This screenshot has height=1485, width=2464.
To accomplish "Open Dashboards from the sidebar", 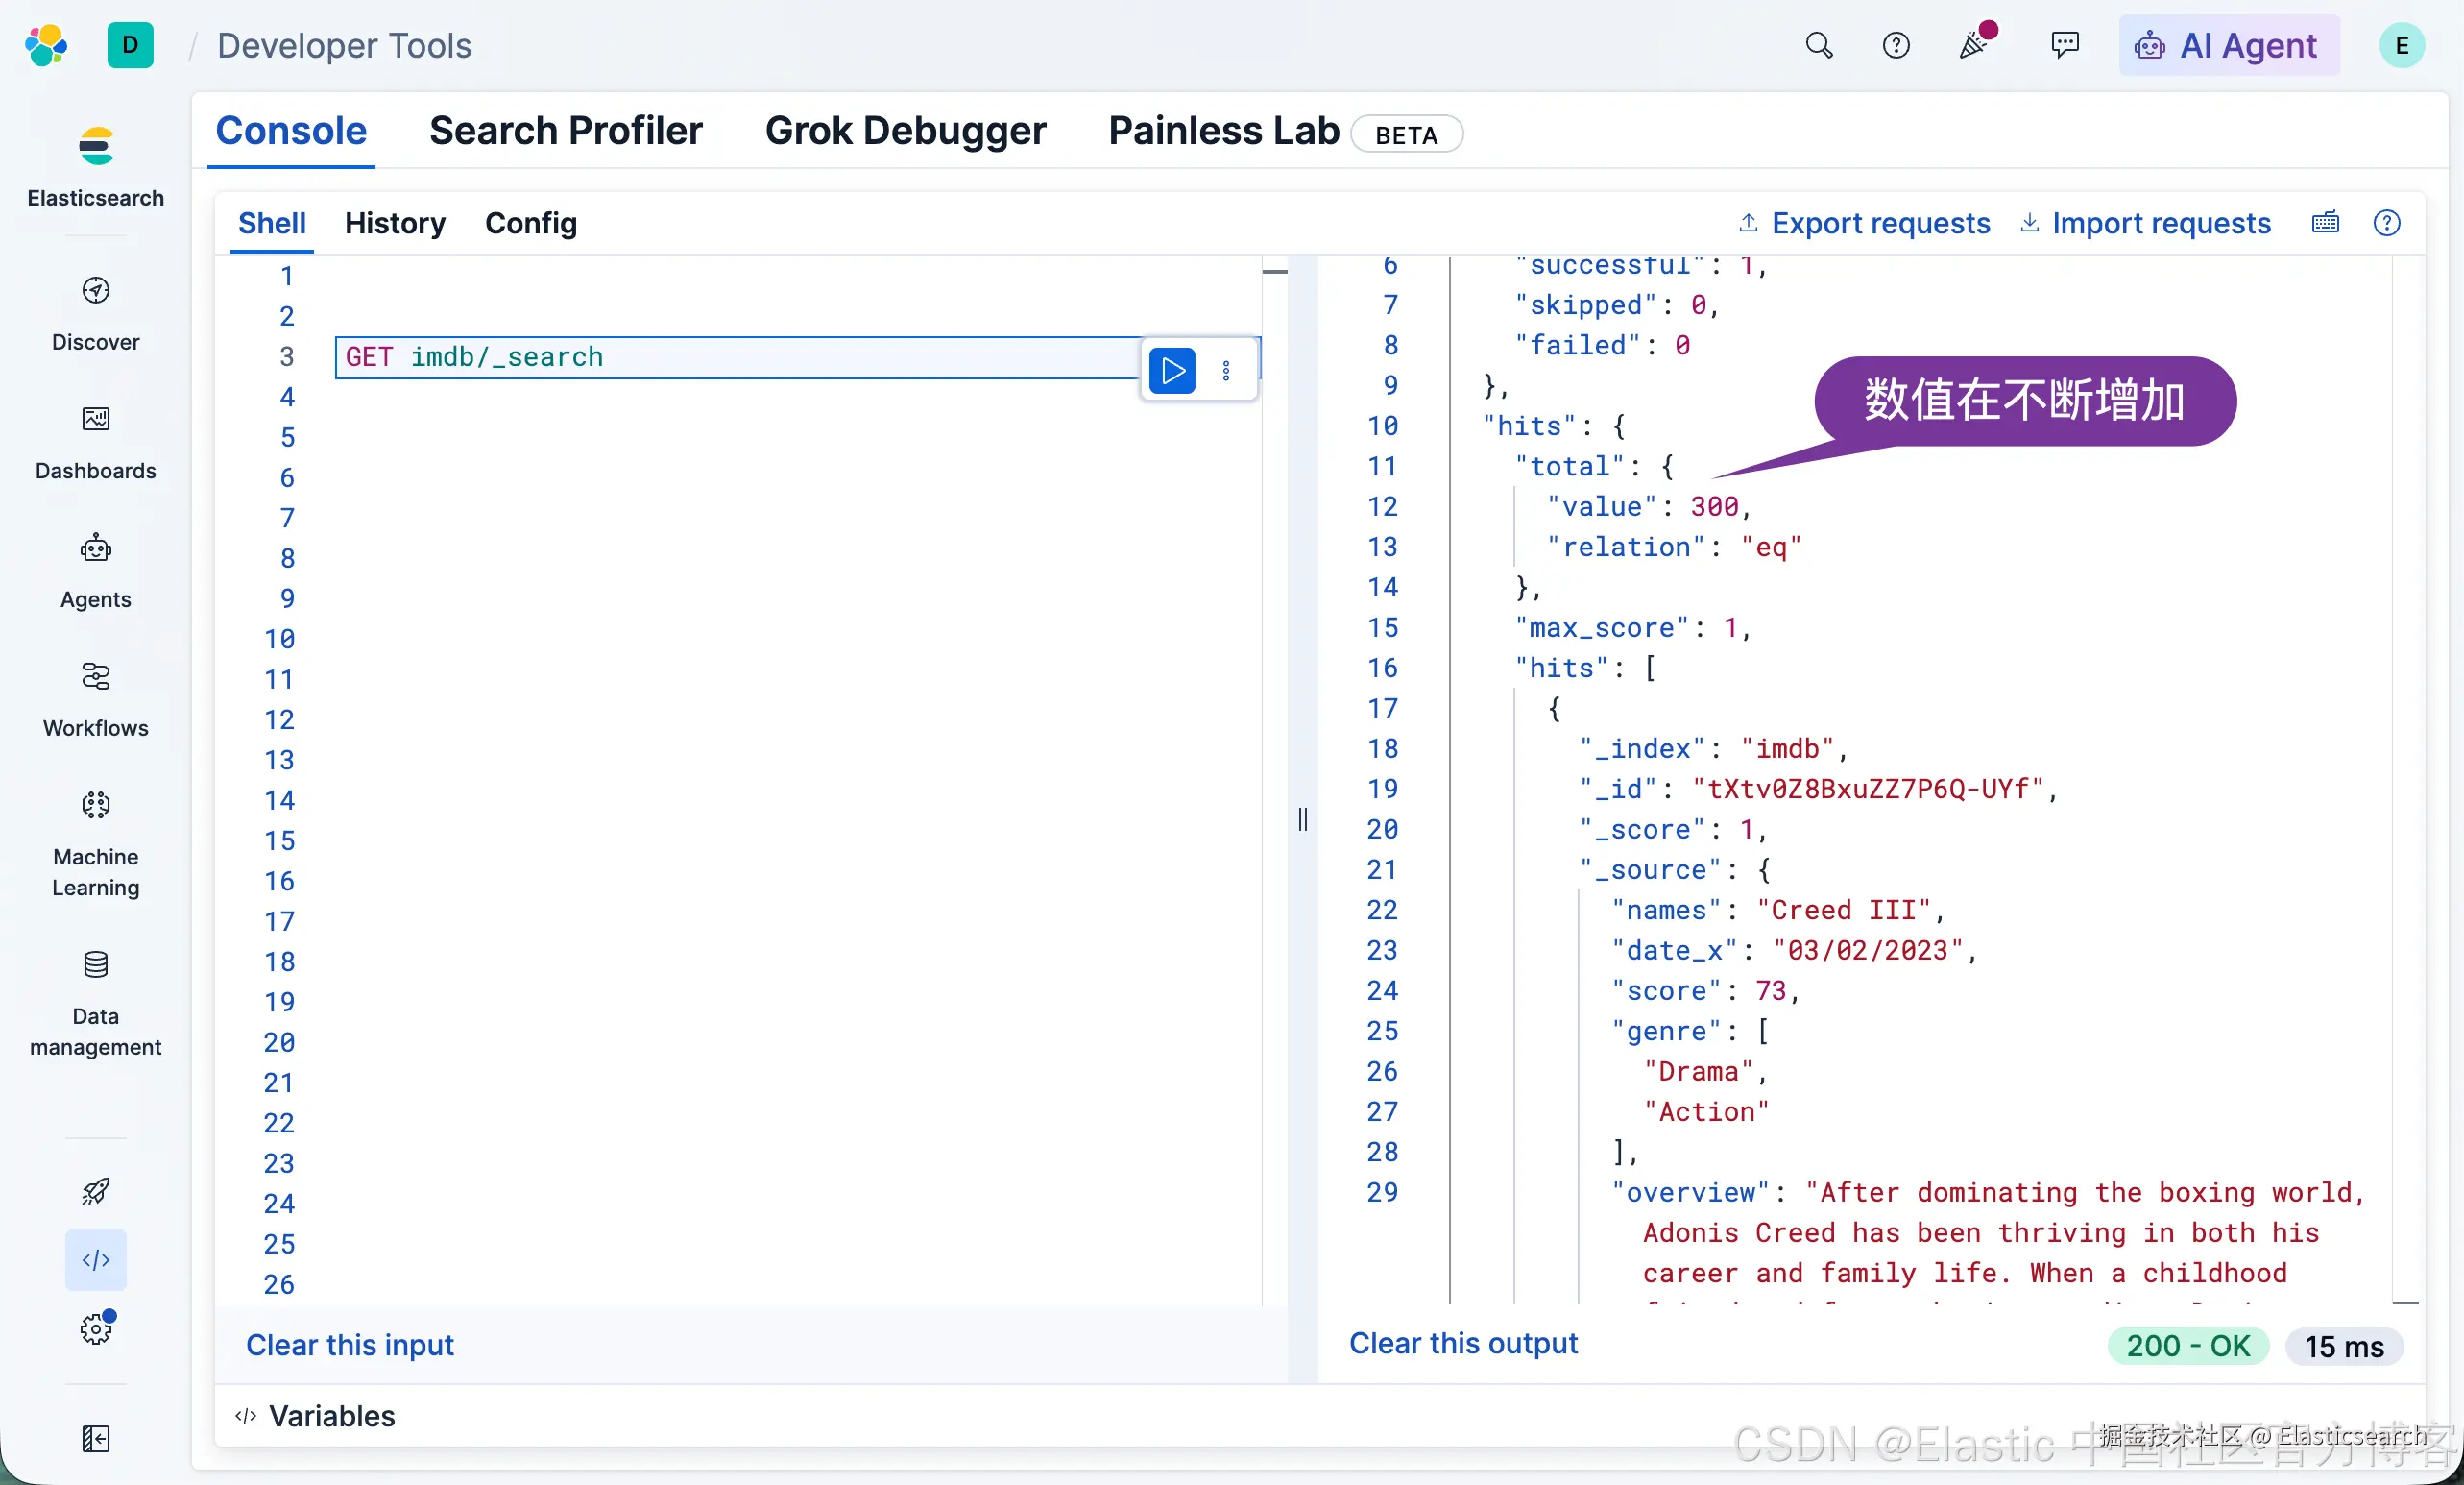I will (x=95, y=443).
